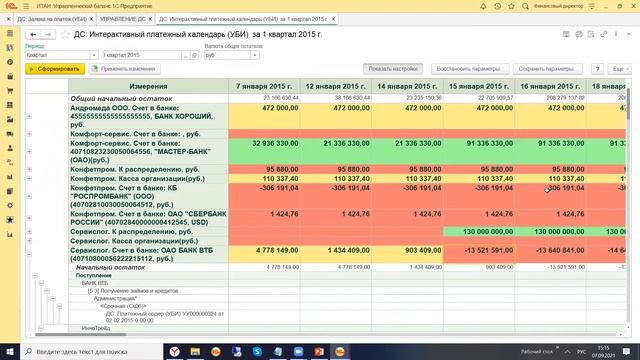640x360 pixels.
Task: Expand Конфетпром Касса организации row
Action: click(29, 178)
